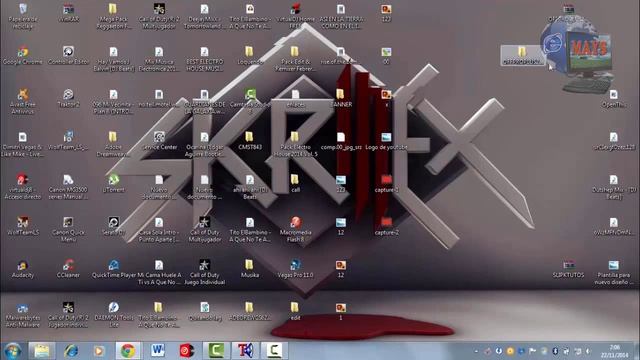
Task: Select the edit folder near the bottom
Action: click(295, 311)
